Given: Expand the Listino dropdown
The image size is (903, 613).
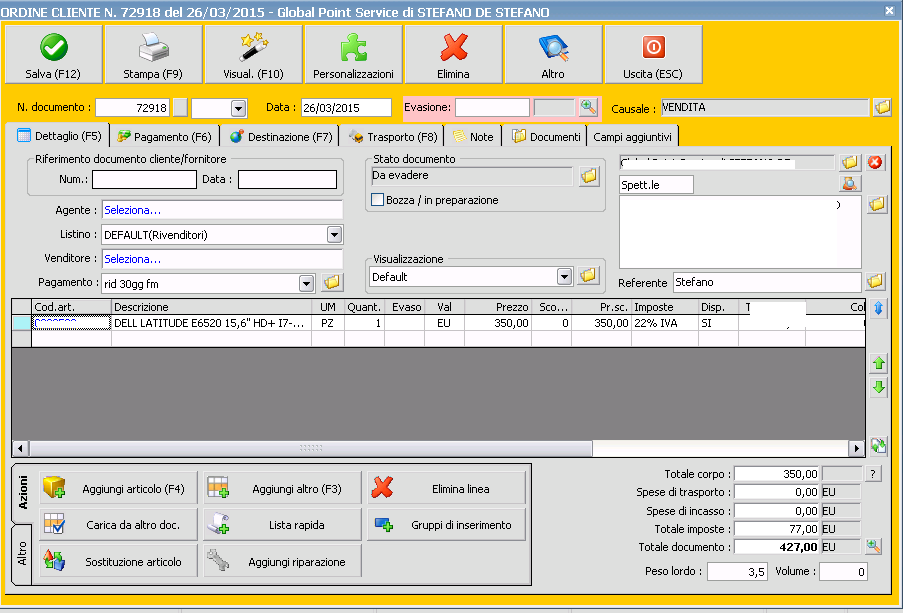Looking at the screenshot, I should click(334, 235).
